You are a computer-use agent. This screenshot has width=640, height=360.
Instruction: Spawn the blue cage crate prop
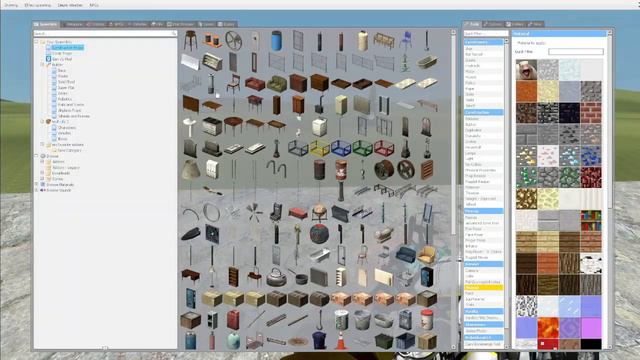(341, 148)
